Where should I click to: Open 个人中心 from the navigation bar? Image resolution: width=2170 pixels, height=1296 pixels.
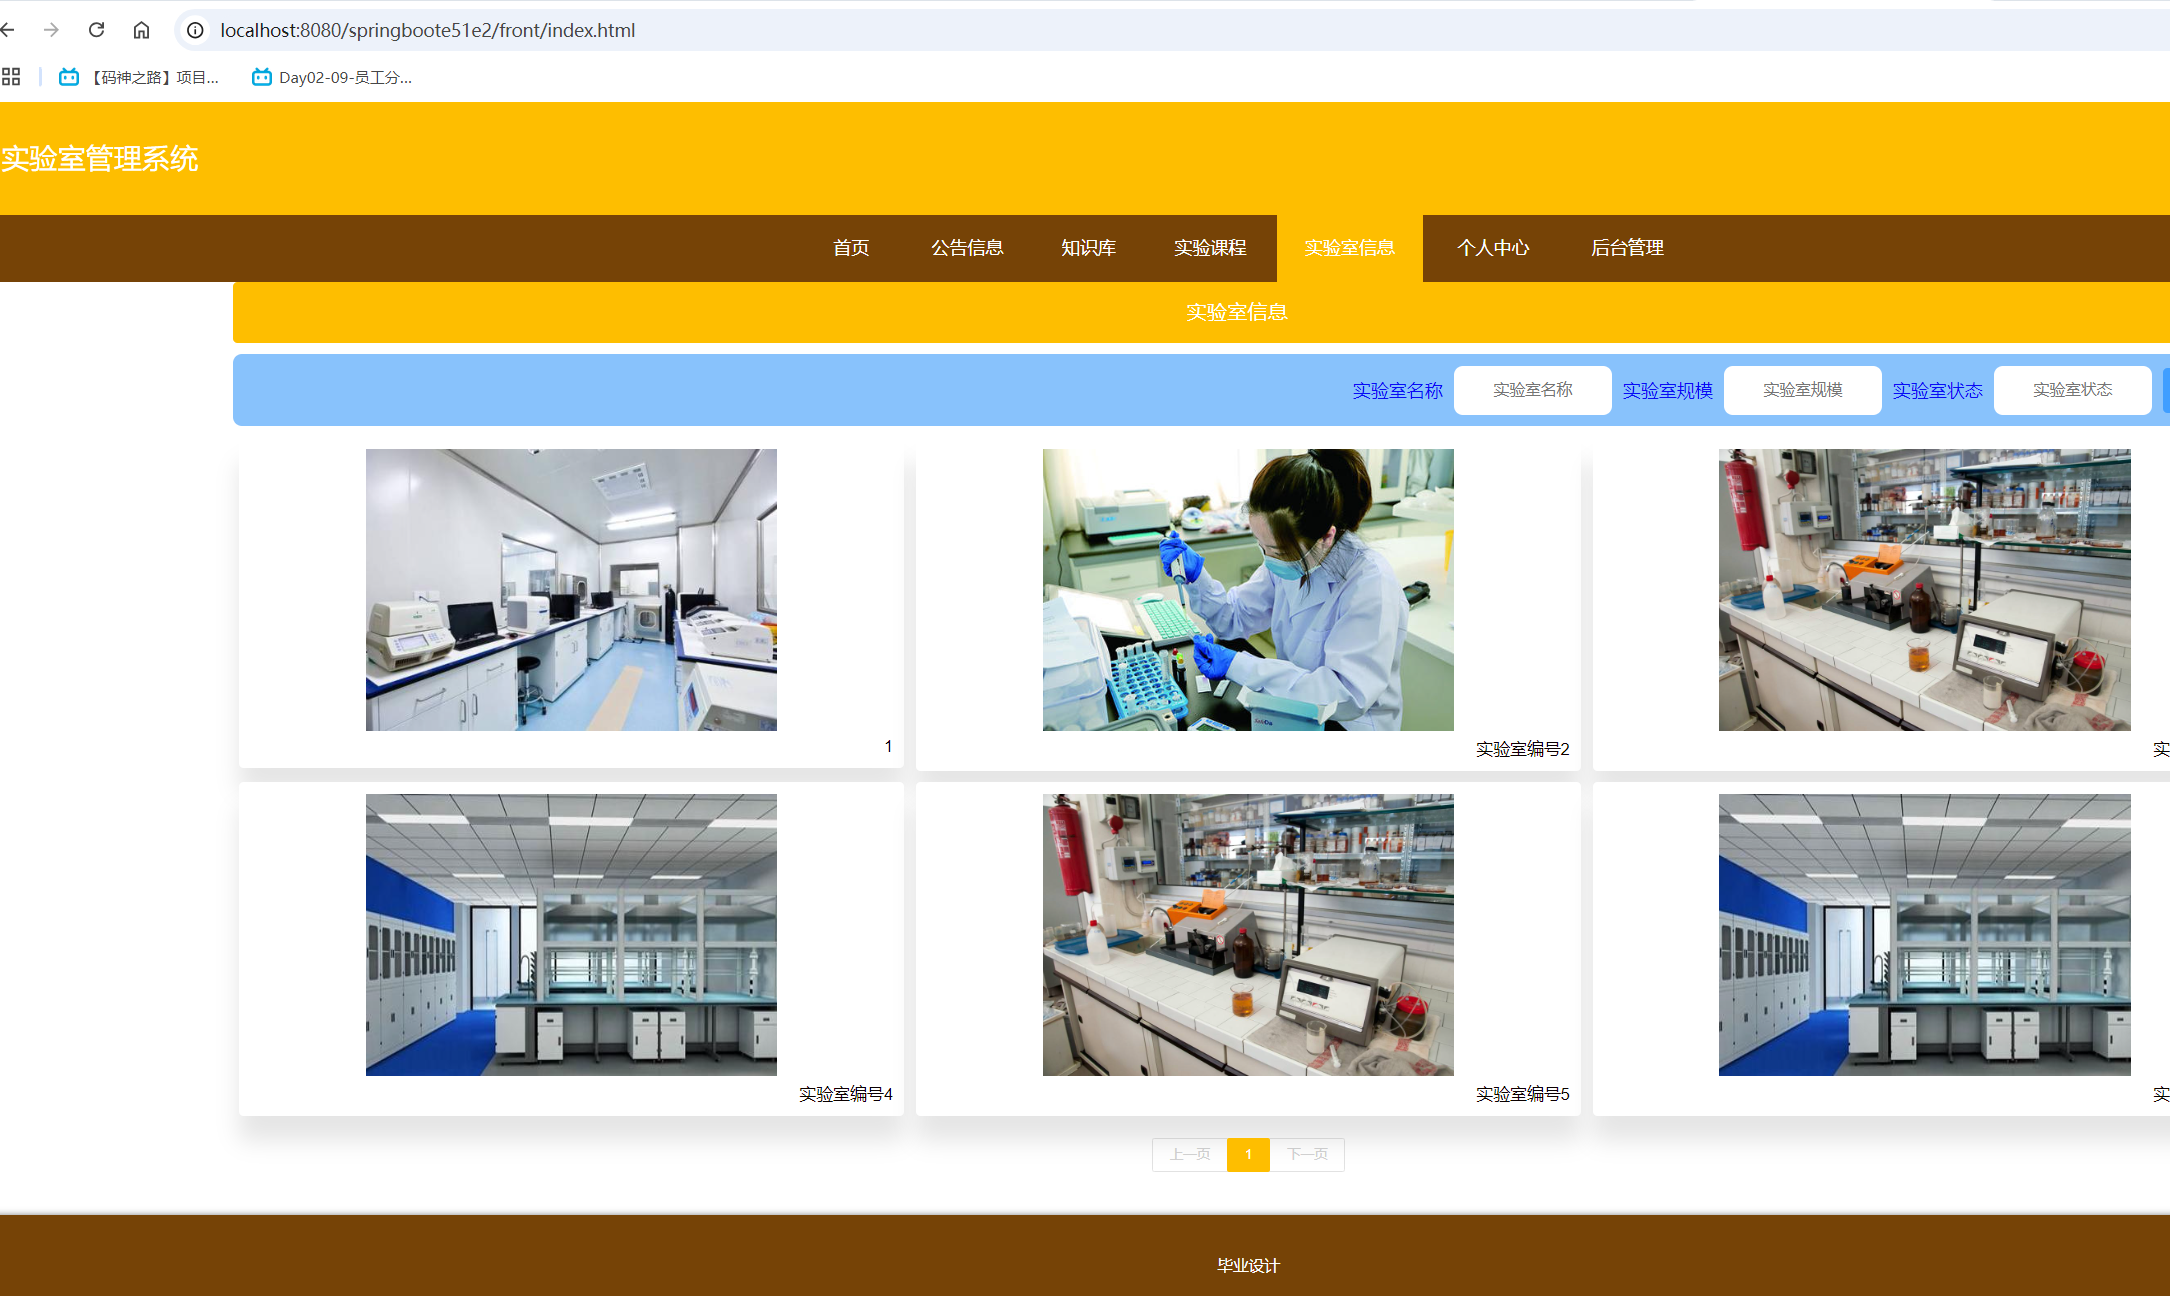(x=1493, y=247)
